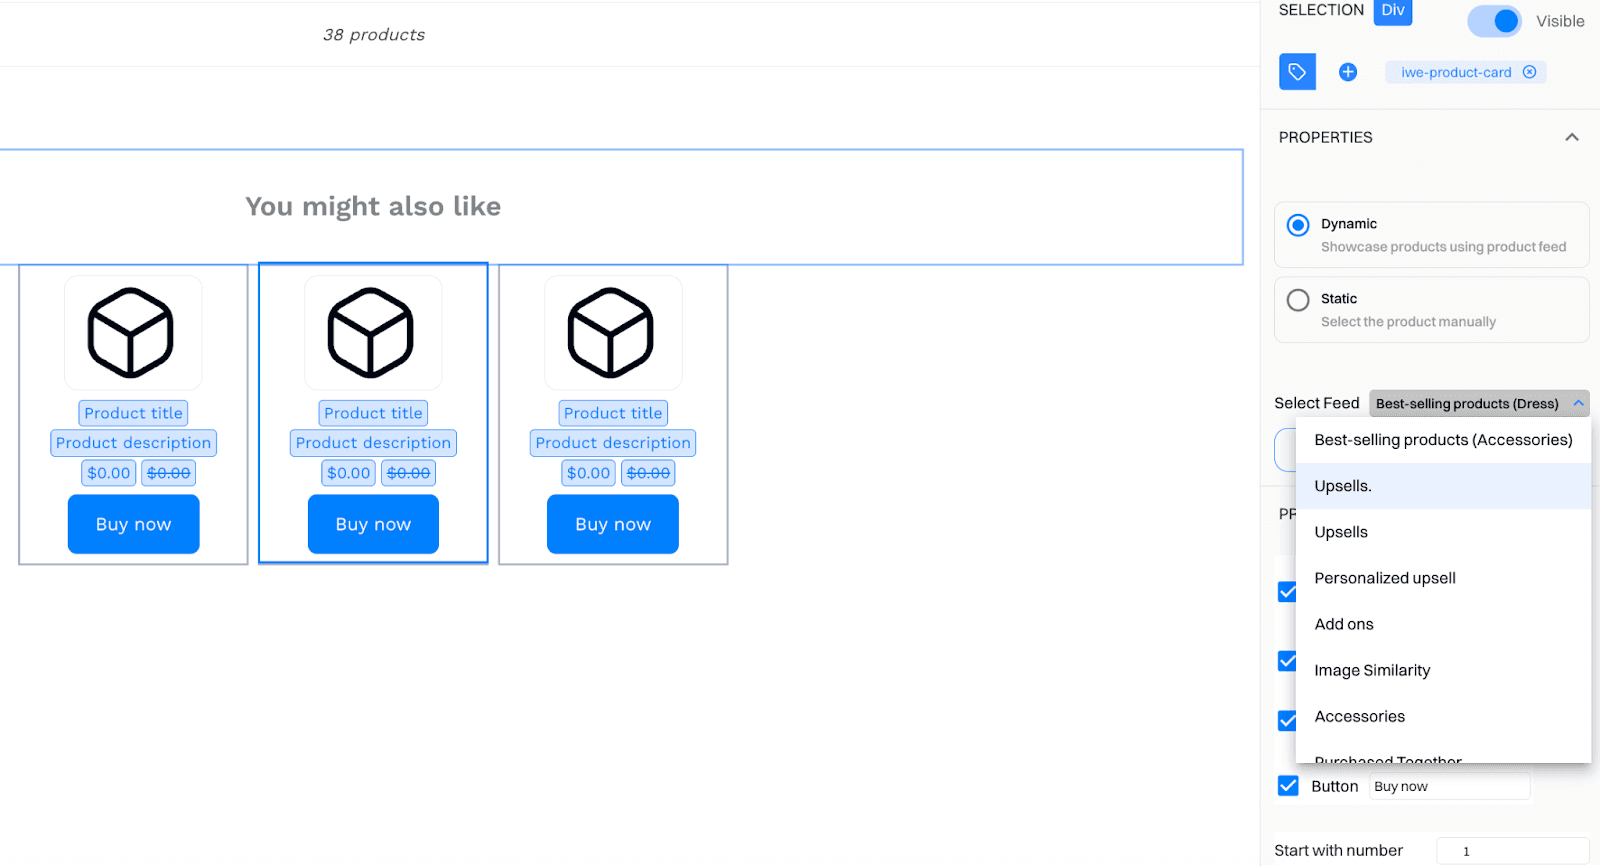Viewport: 1600px width, 866px height.
Task: Click the Start with number field
Action: pos(1511,851)
